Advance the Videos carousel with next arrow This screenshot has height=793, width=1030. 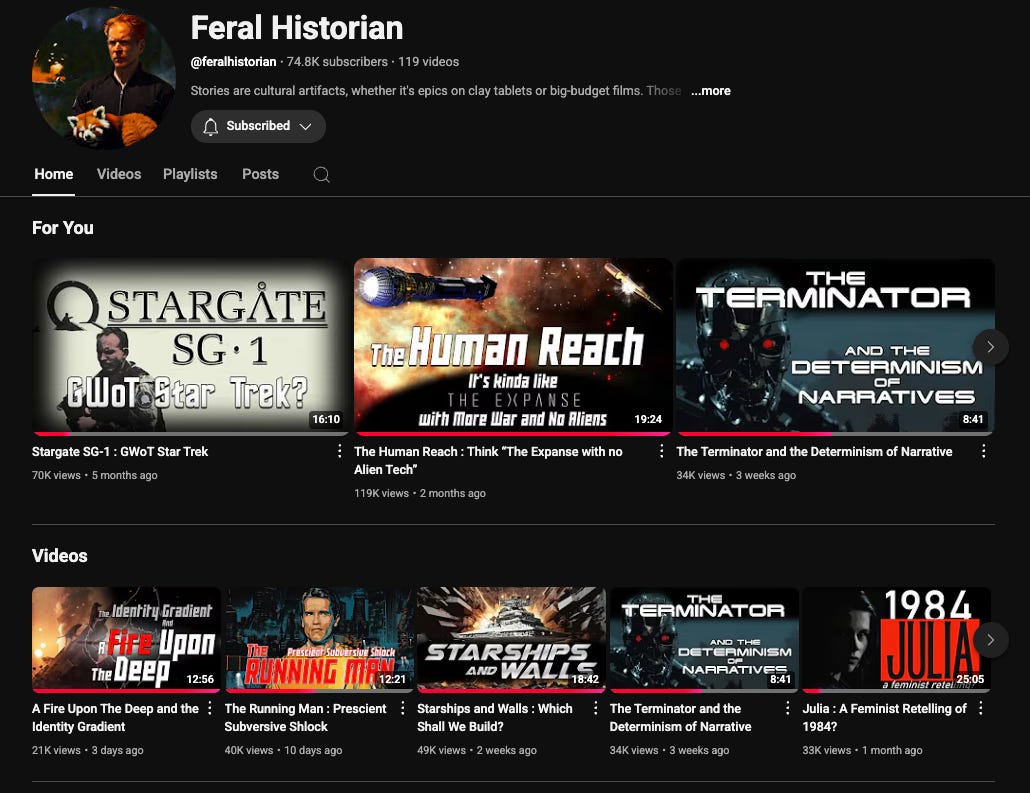click(x=991, y=640)
